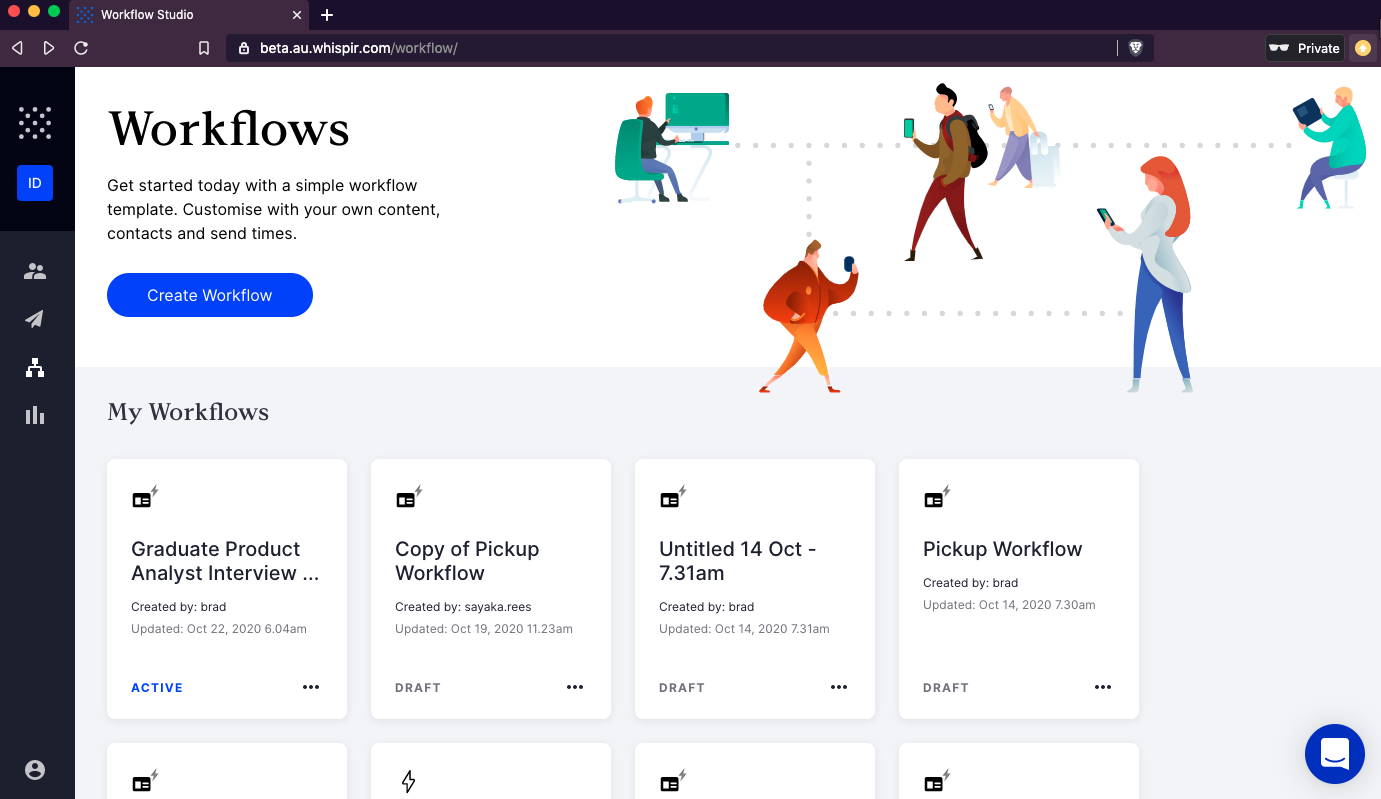Open the user profile icon at sidebar bottom
This screenshot has width=1381, height=799.
[x=35, y=769]
